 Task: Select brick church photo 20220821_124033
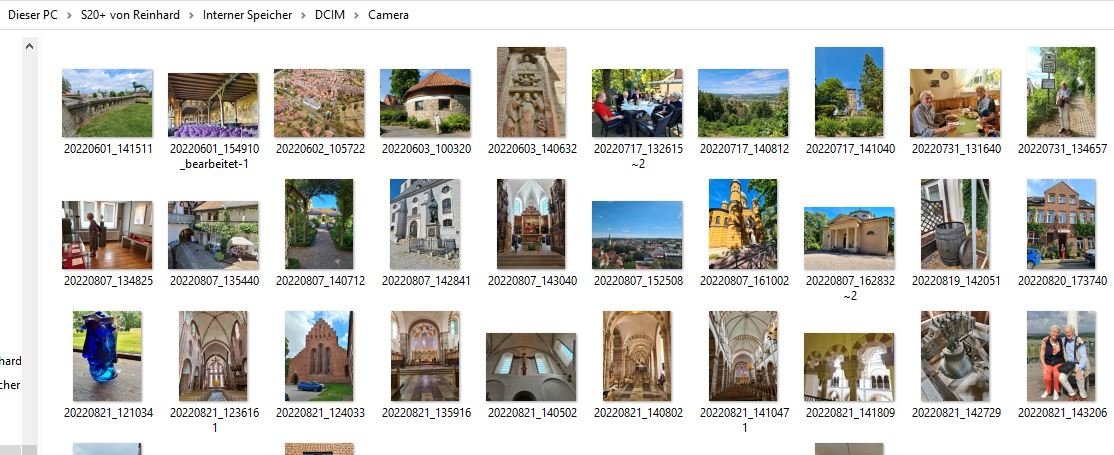click(319, 356)
